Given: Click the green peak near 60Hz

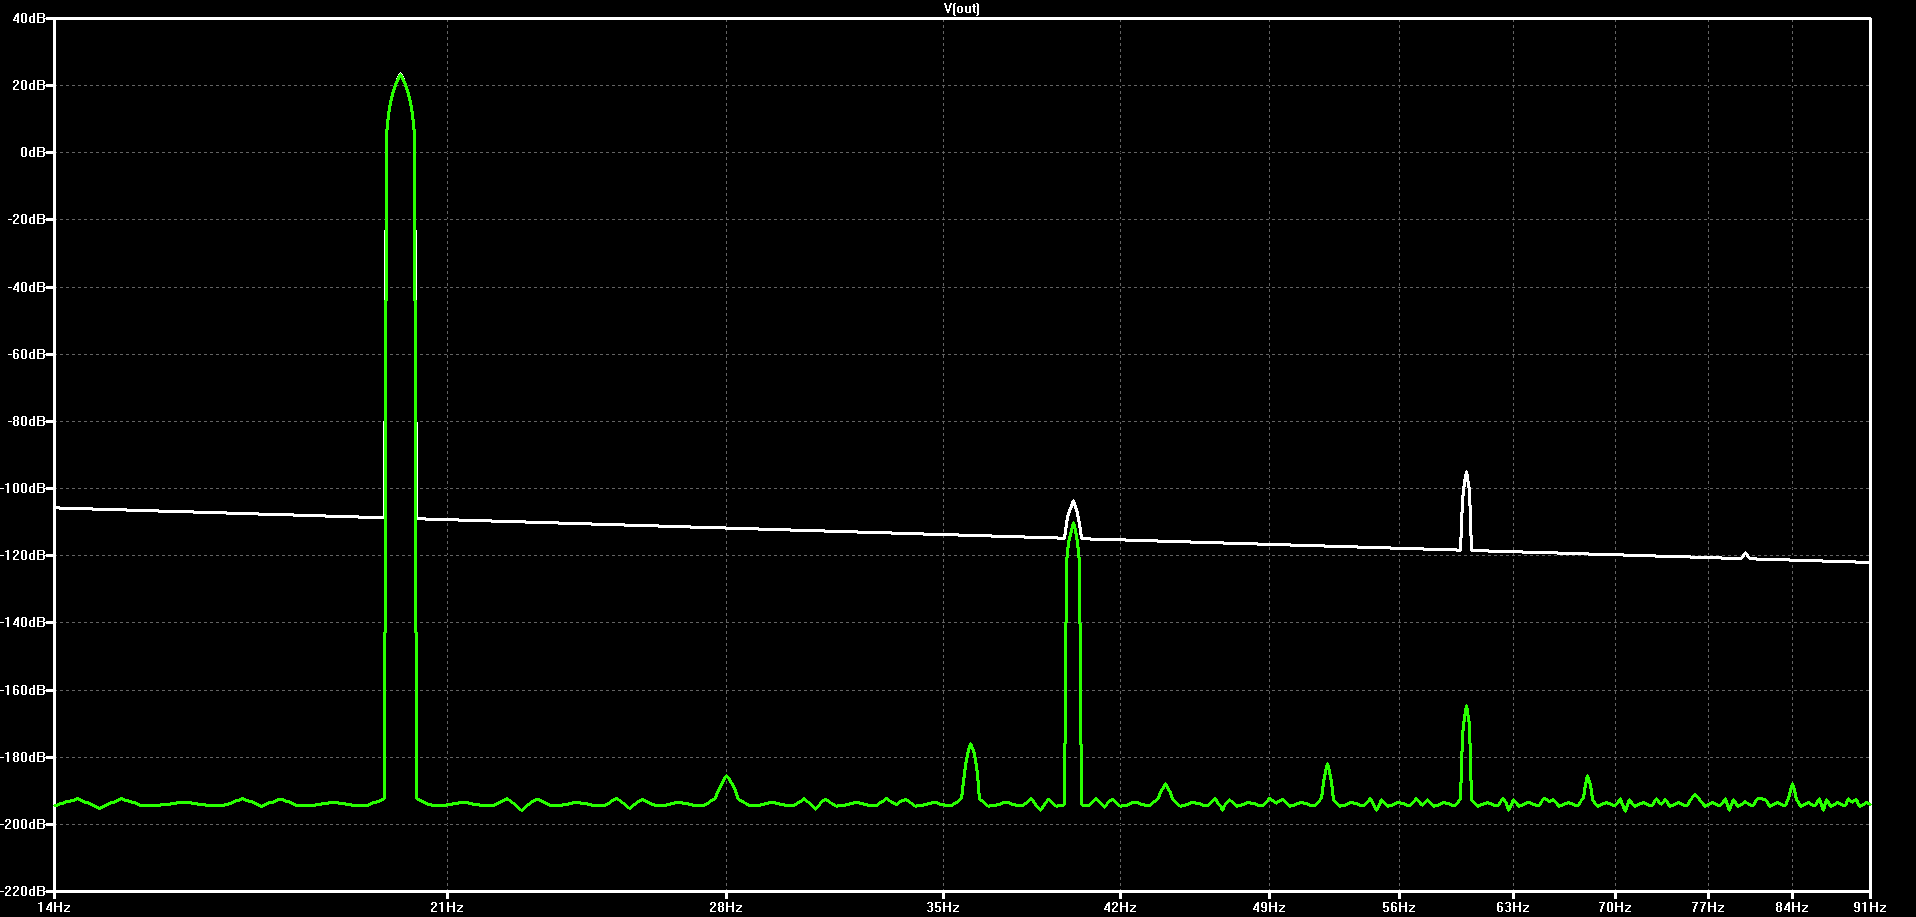Looking at the screenshot, I should click(x=1466, y=707).
